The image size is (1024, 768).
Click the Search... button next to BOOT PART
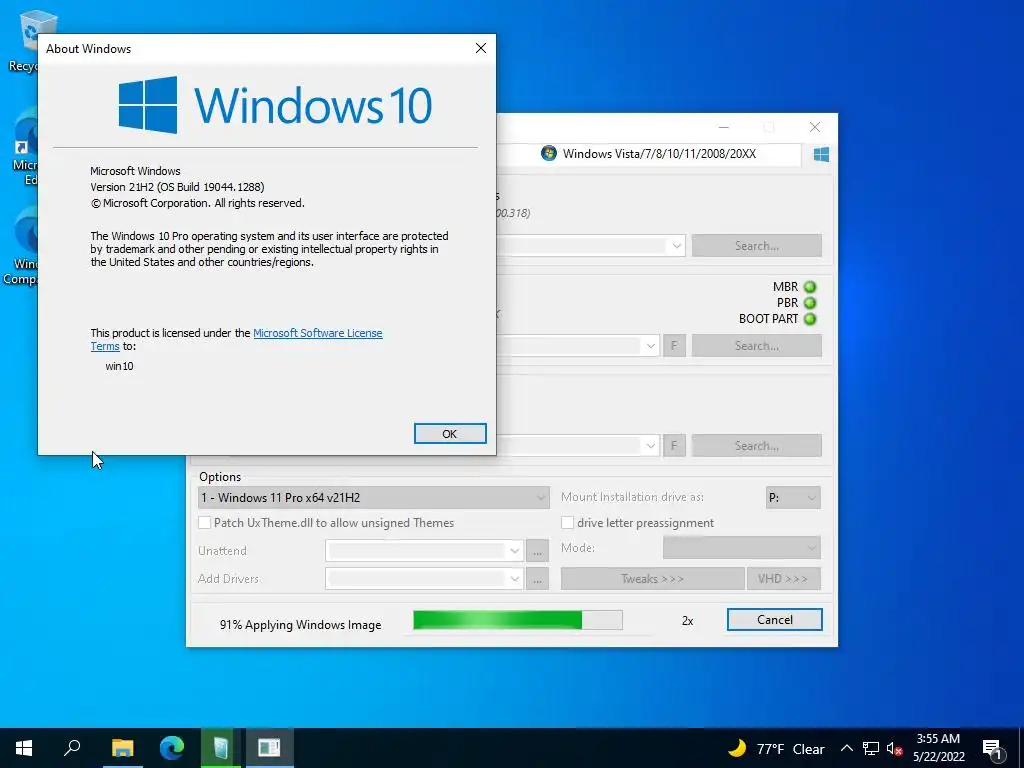[757, 345]
